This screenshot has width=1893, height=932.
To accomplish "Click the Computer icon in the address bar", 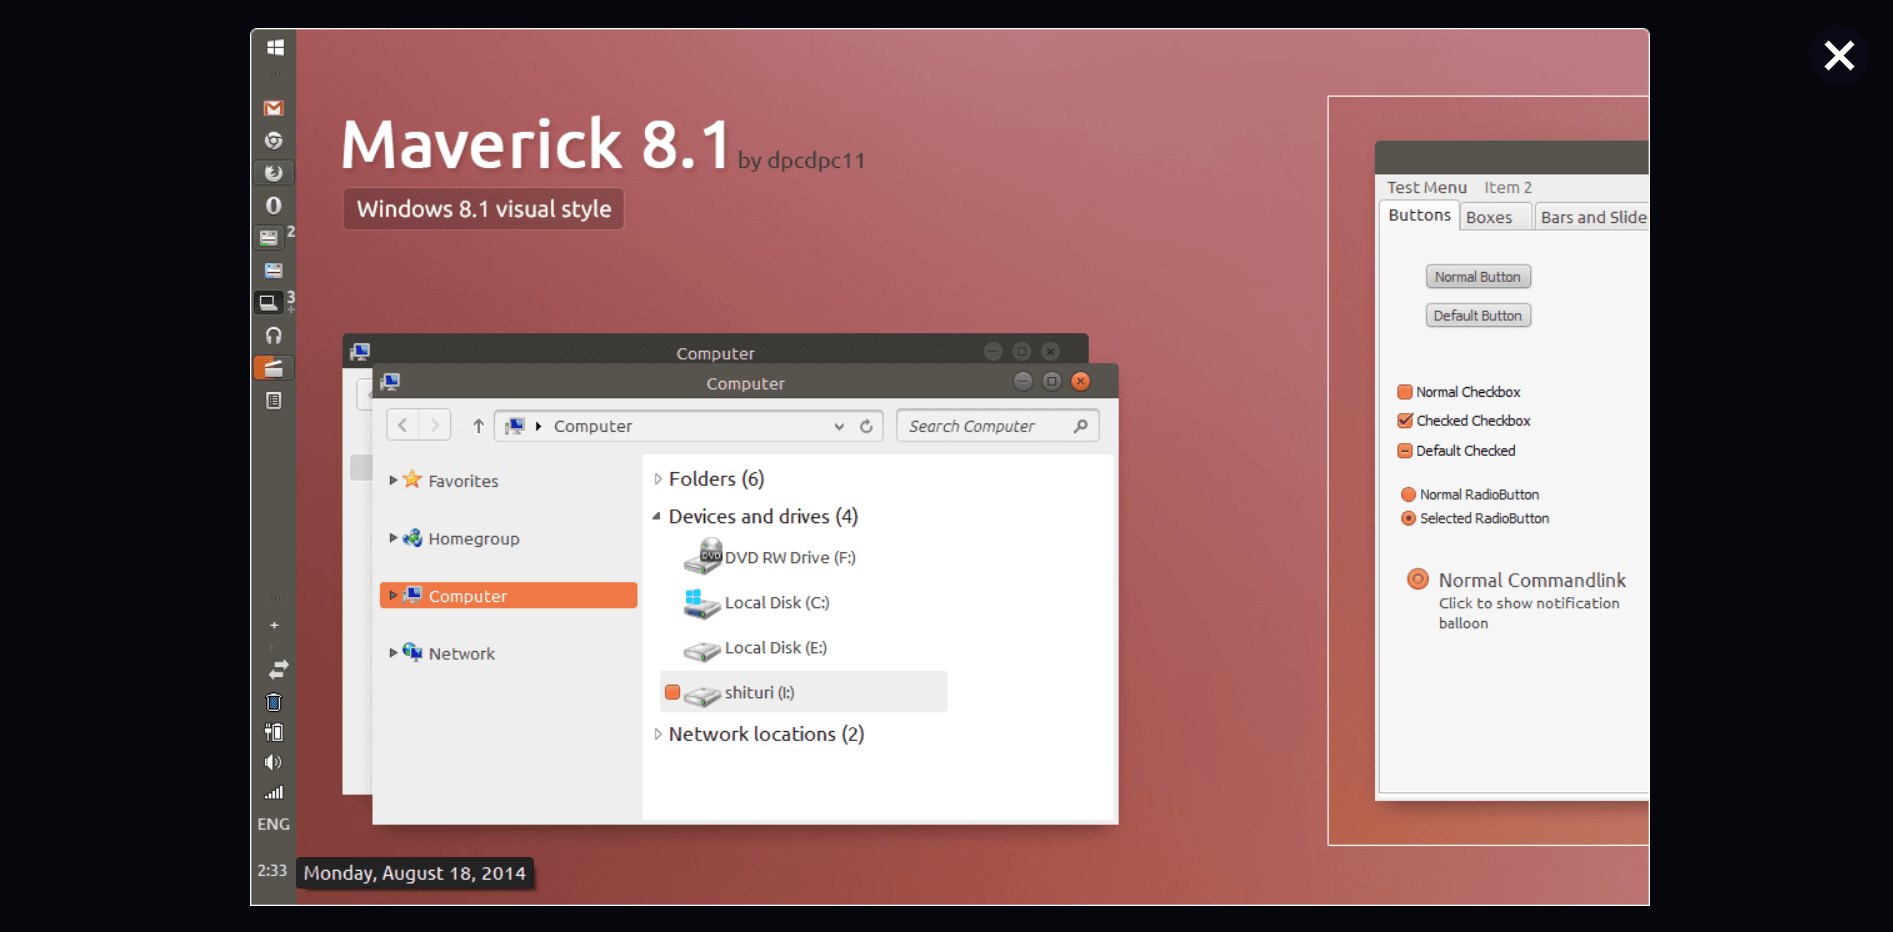I will (x=515, y=426).
